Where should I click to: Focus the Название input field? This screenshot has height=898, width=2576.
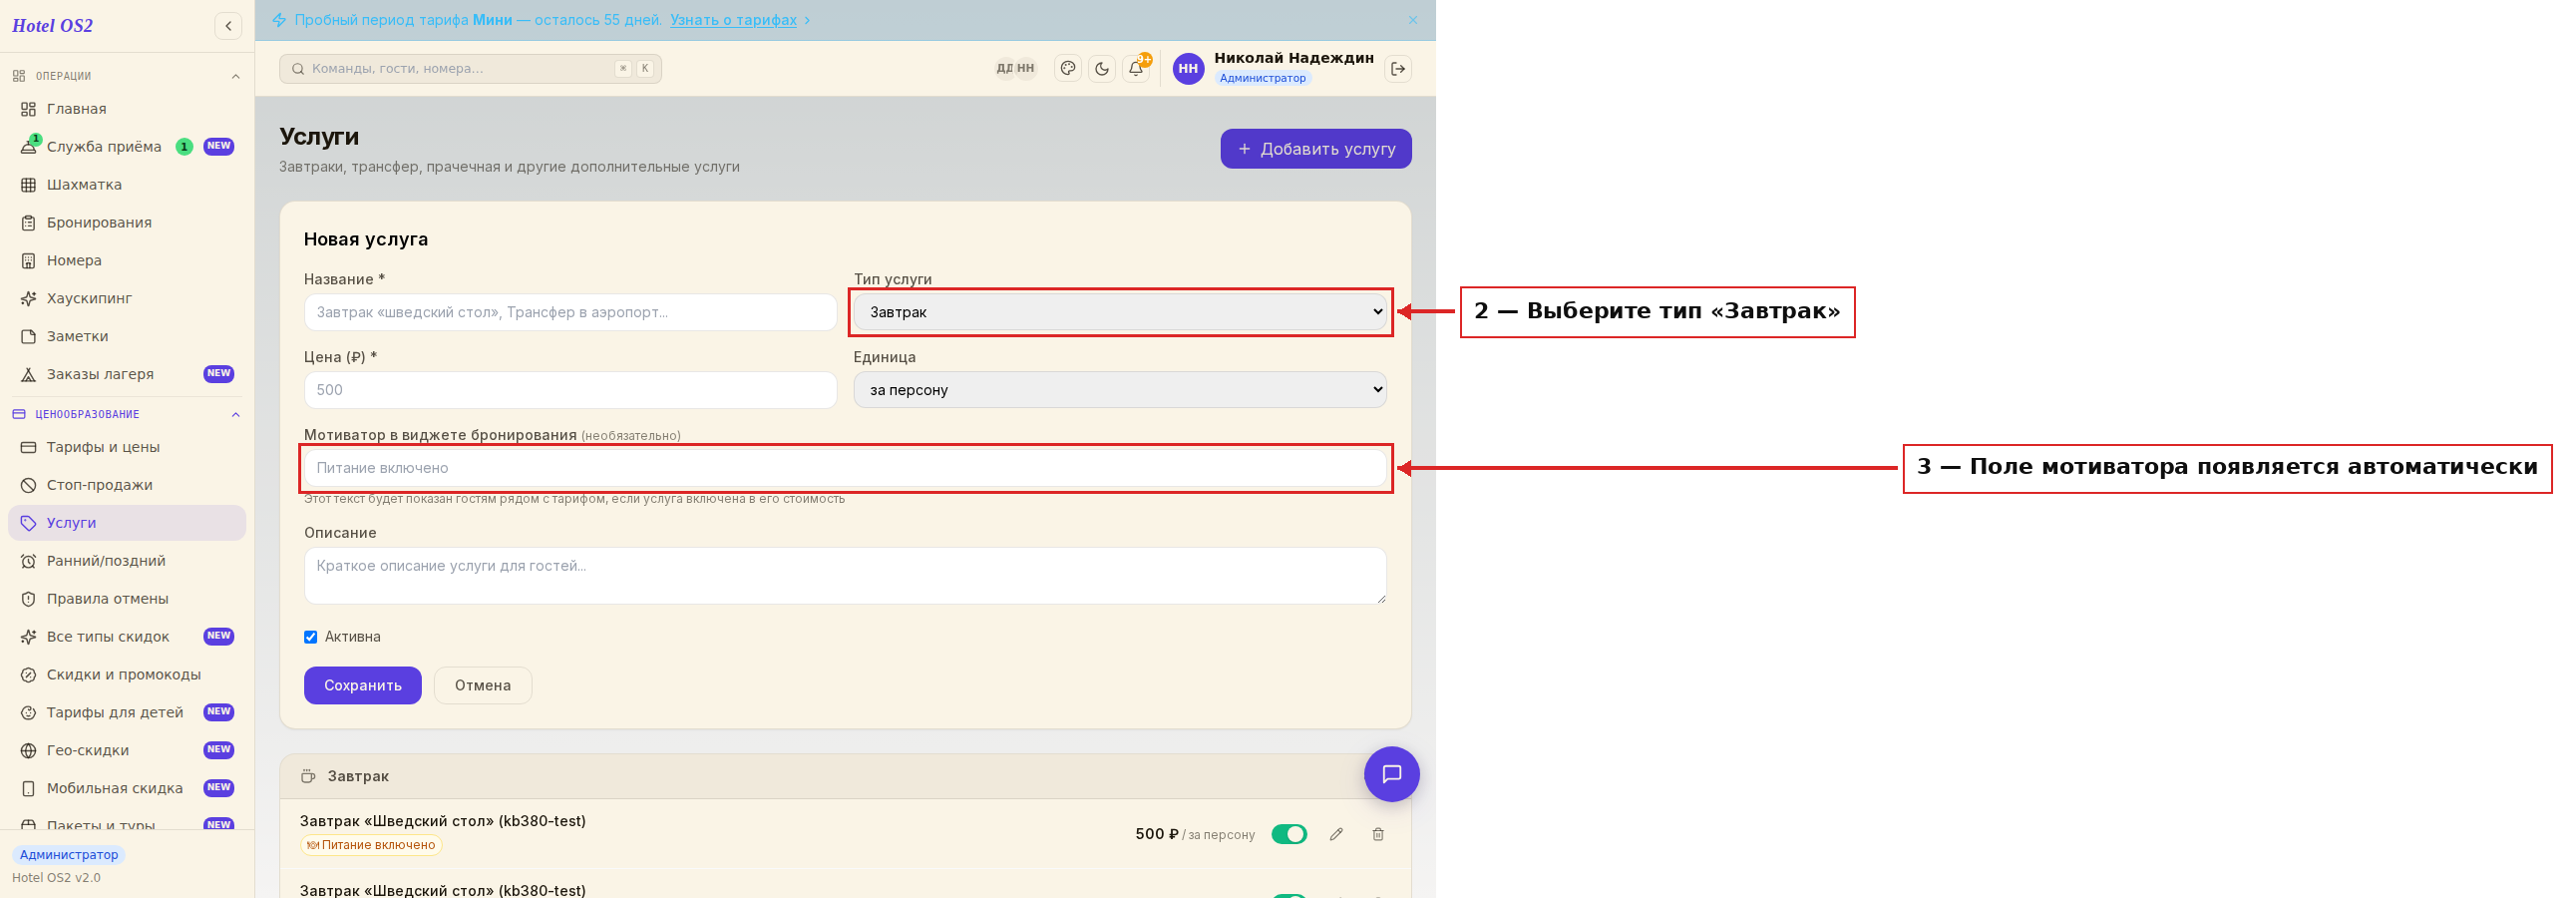pyautogui.click(x=570, y=312)
